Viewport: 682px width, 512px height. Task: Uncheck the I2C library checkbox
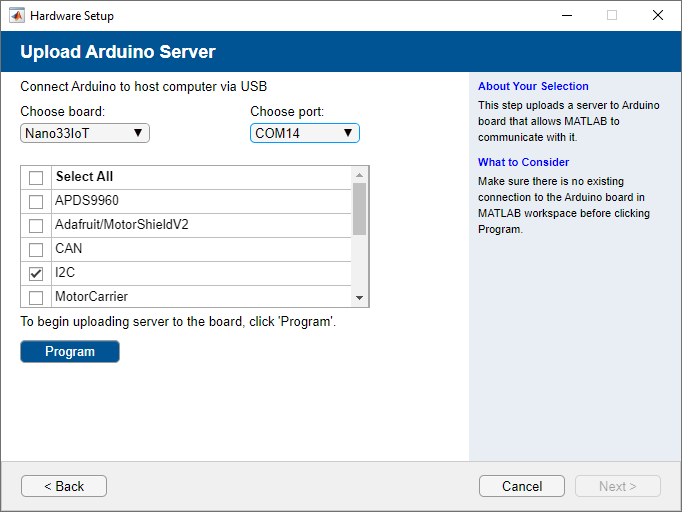click(36, 273)
